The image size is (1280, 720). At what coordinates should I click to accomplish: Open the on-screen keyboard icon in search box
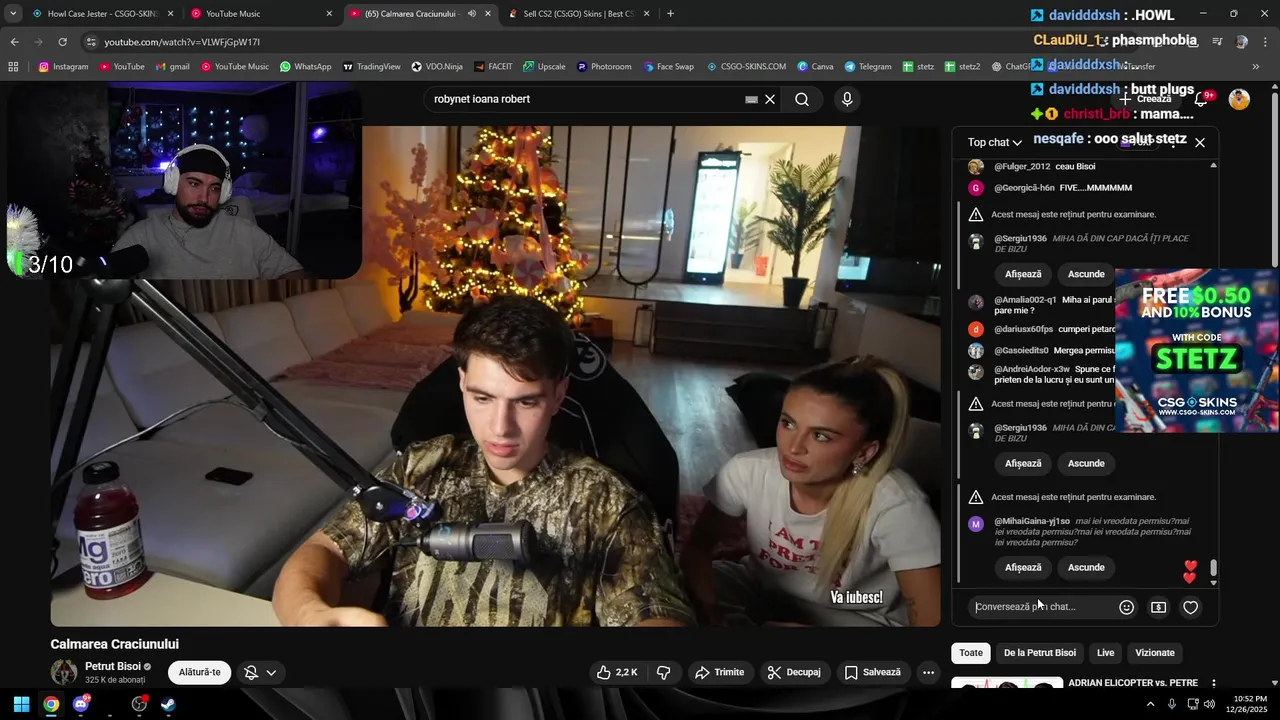[x=751, y=100]
